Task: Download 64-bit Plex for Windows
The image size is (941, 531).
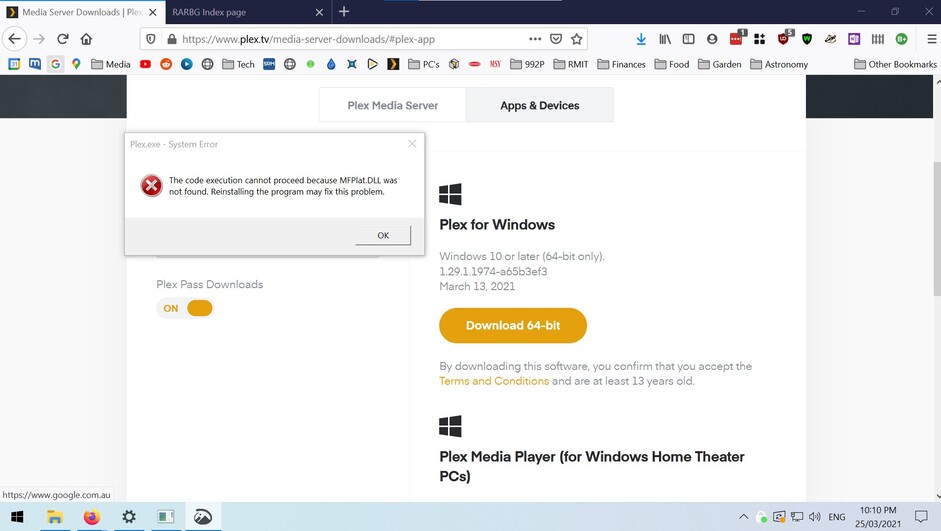Action: click(513, 325)
